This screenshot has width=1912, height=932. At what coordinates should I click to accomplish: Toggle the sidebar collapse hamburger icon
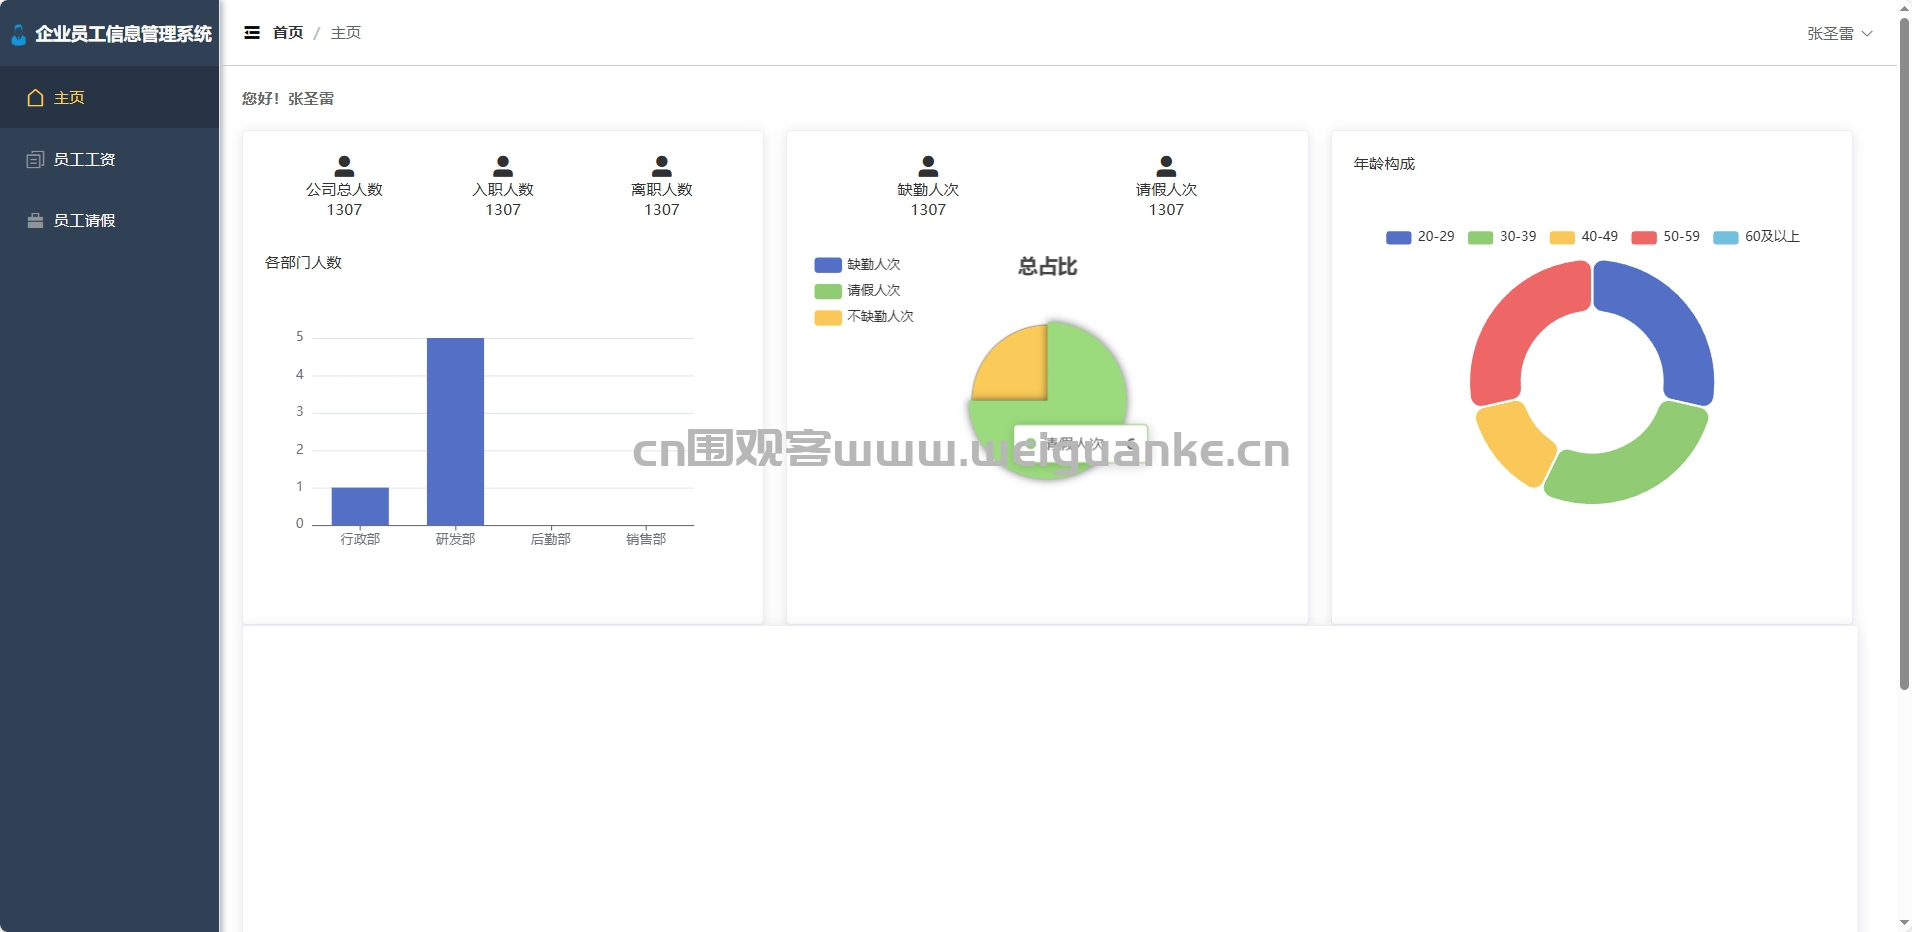click(x=252, y=33)
